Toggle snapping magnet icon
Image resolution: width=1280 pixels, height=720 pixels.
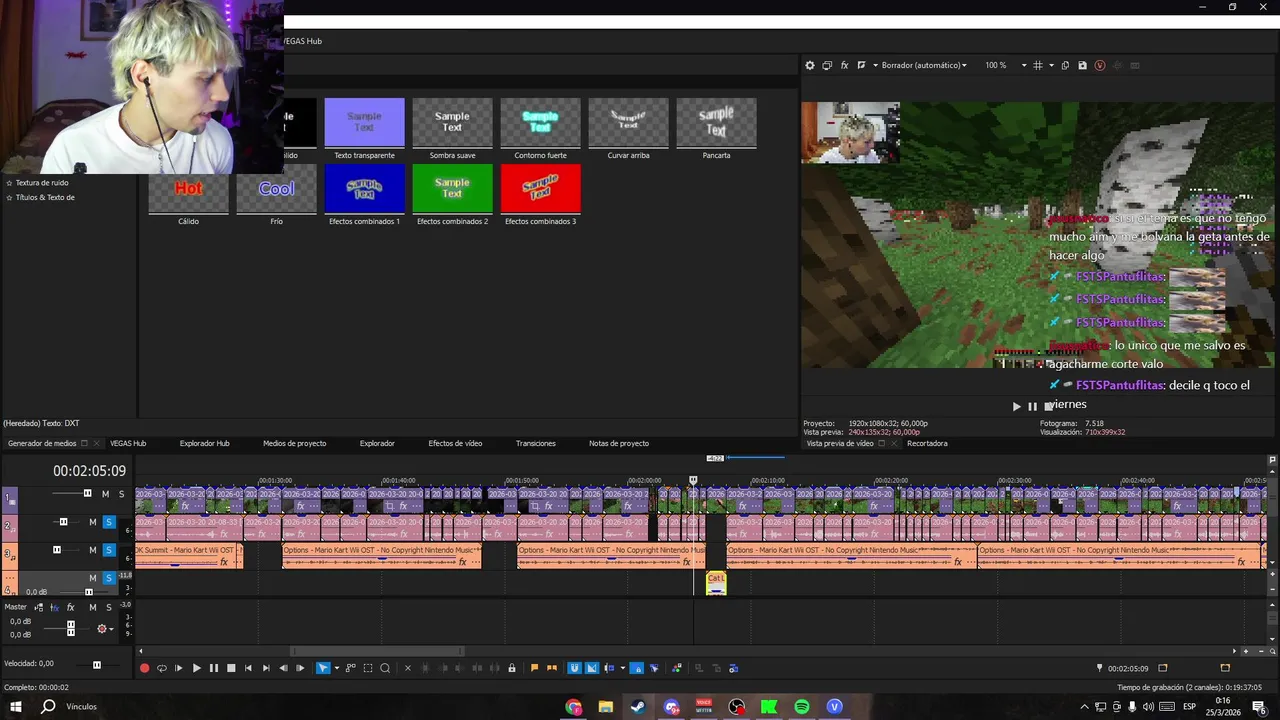(x=575, y=668)
